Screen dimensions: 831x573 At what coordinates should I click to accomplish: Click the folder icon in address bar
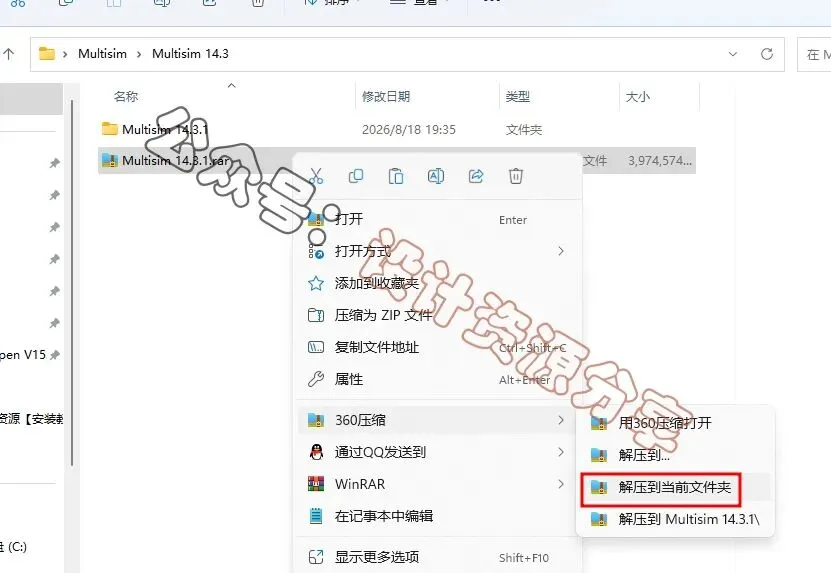click(47, 54)
